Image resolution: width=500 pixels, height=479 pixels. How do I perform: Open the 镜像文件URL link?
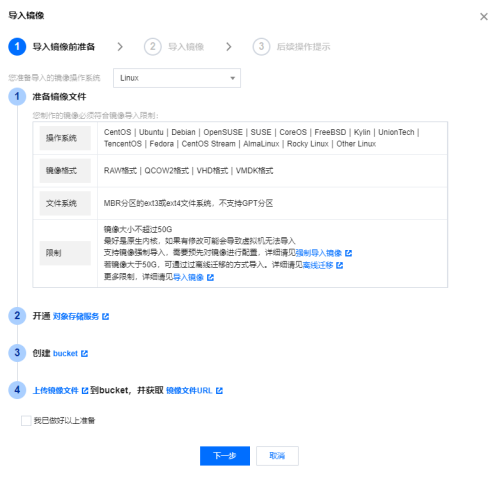tap(189, 391)
